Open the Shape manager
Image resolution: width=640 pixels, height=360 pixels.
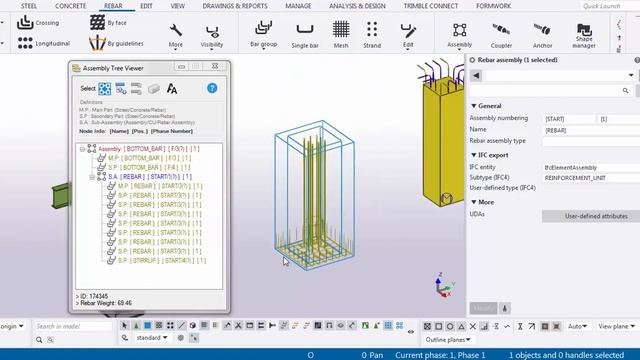(584, 36)
